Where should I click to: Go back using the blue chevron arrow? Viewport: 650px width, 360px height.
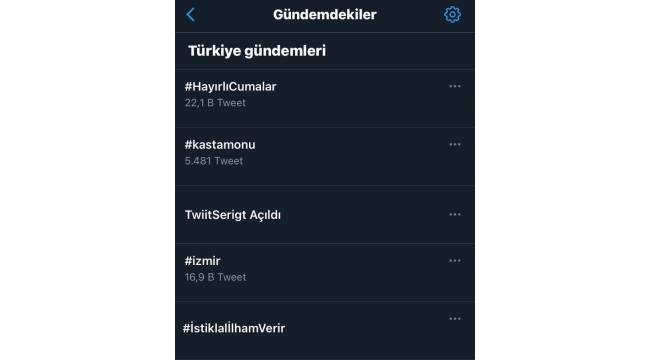coord(191,15)
